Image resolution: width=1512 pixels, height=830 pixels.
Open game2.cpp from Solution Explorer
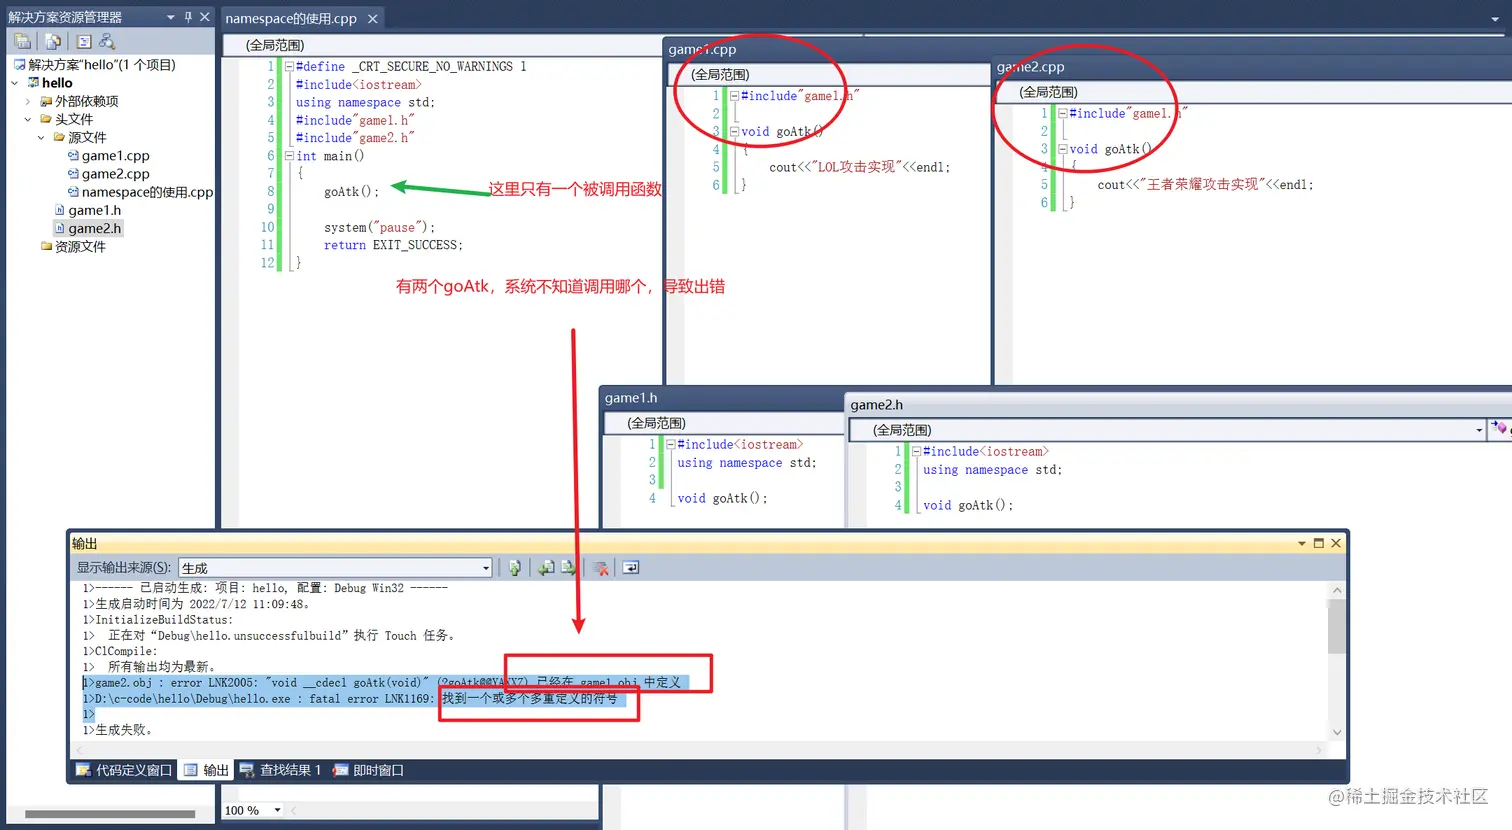[116, 174]
